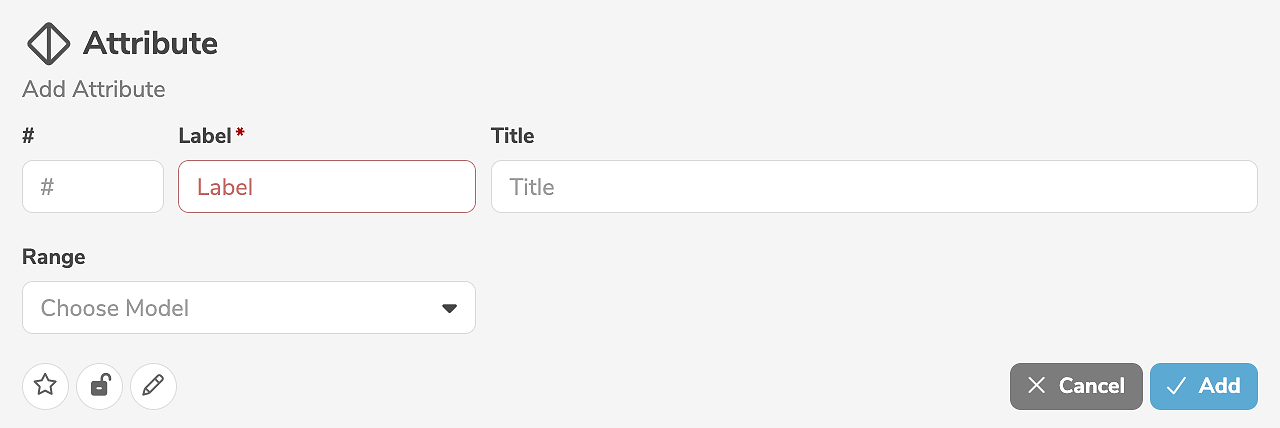Toggle the open padlock icon button

click(x=99, y=386)
